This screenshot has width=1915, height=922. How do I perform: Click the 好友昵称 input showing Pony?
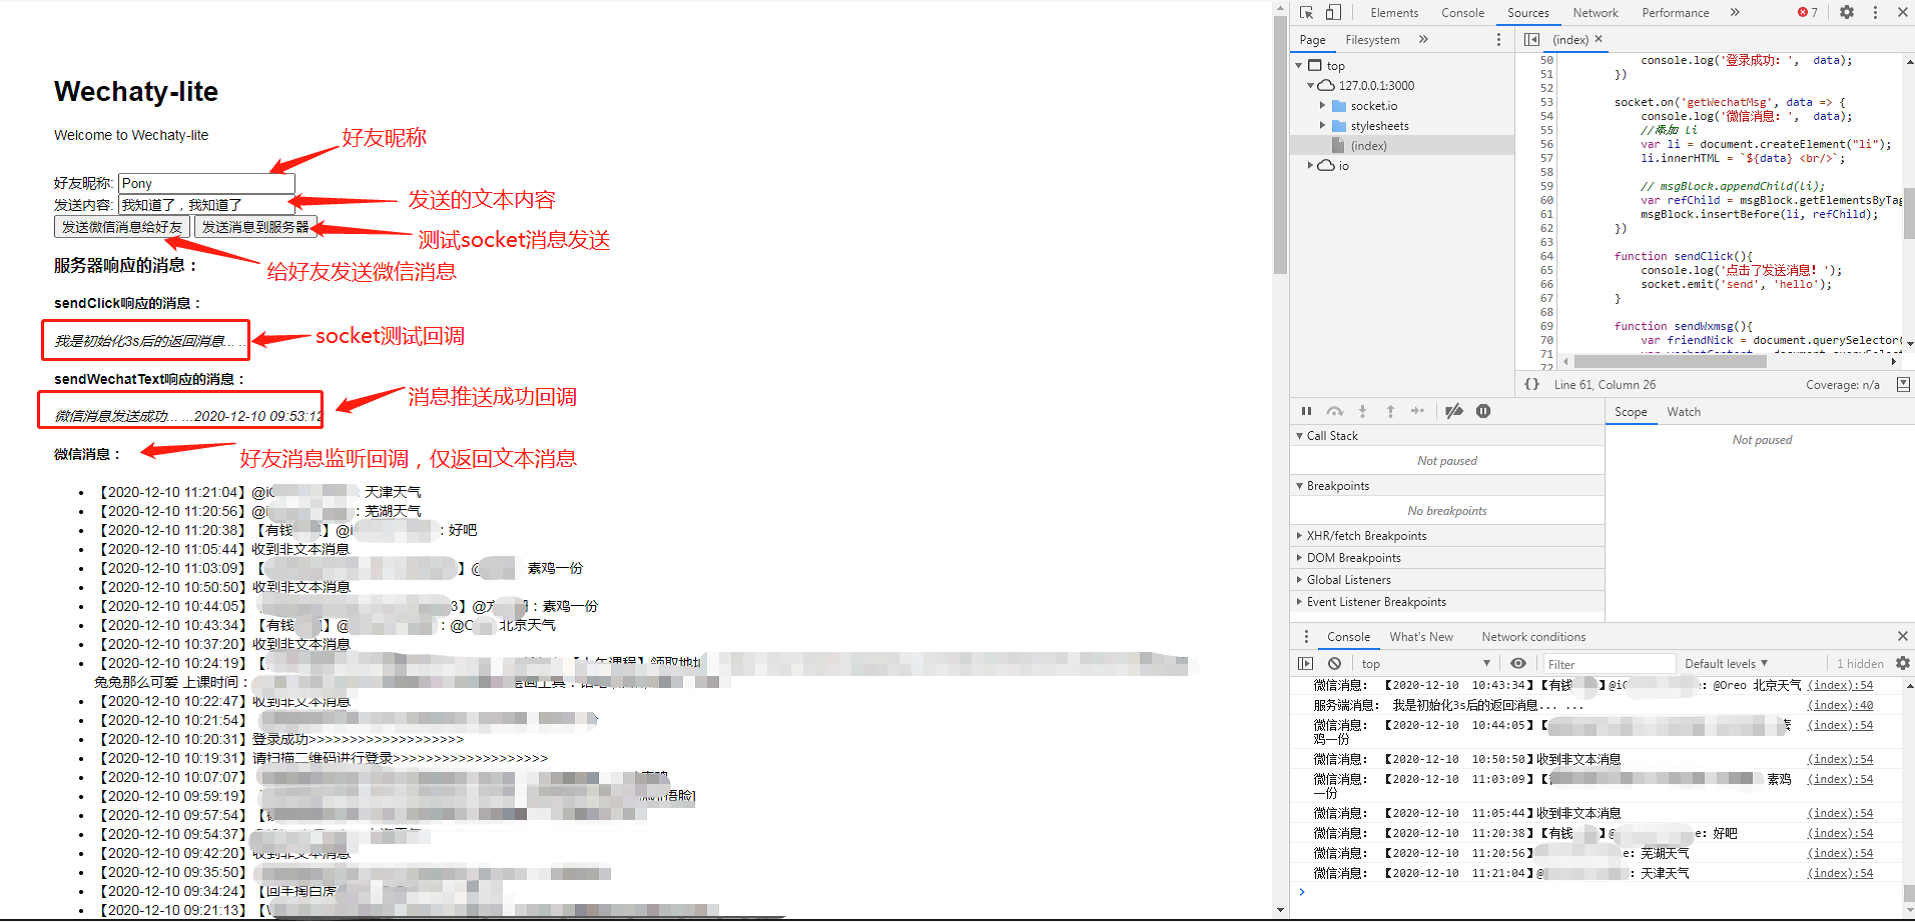tap(205, 183)
